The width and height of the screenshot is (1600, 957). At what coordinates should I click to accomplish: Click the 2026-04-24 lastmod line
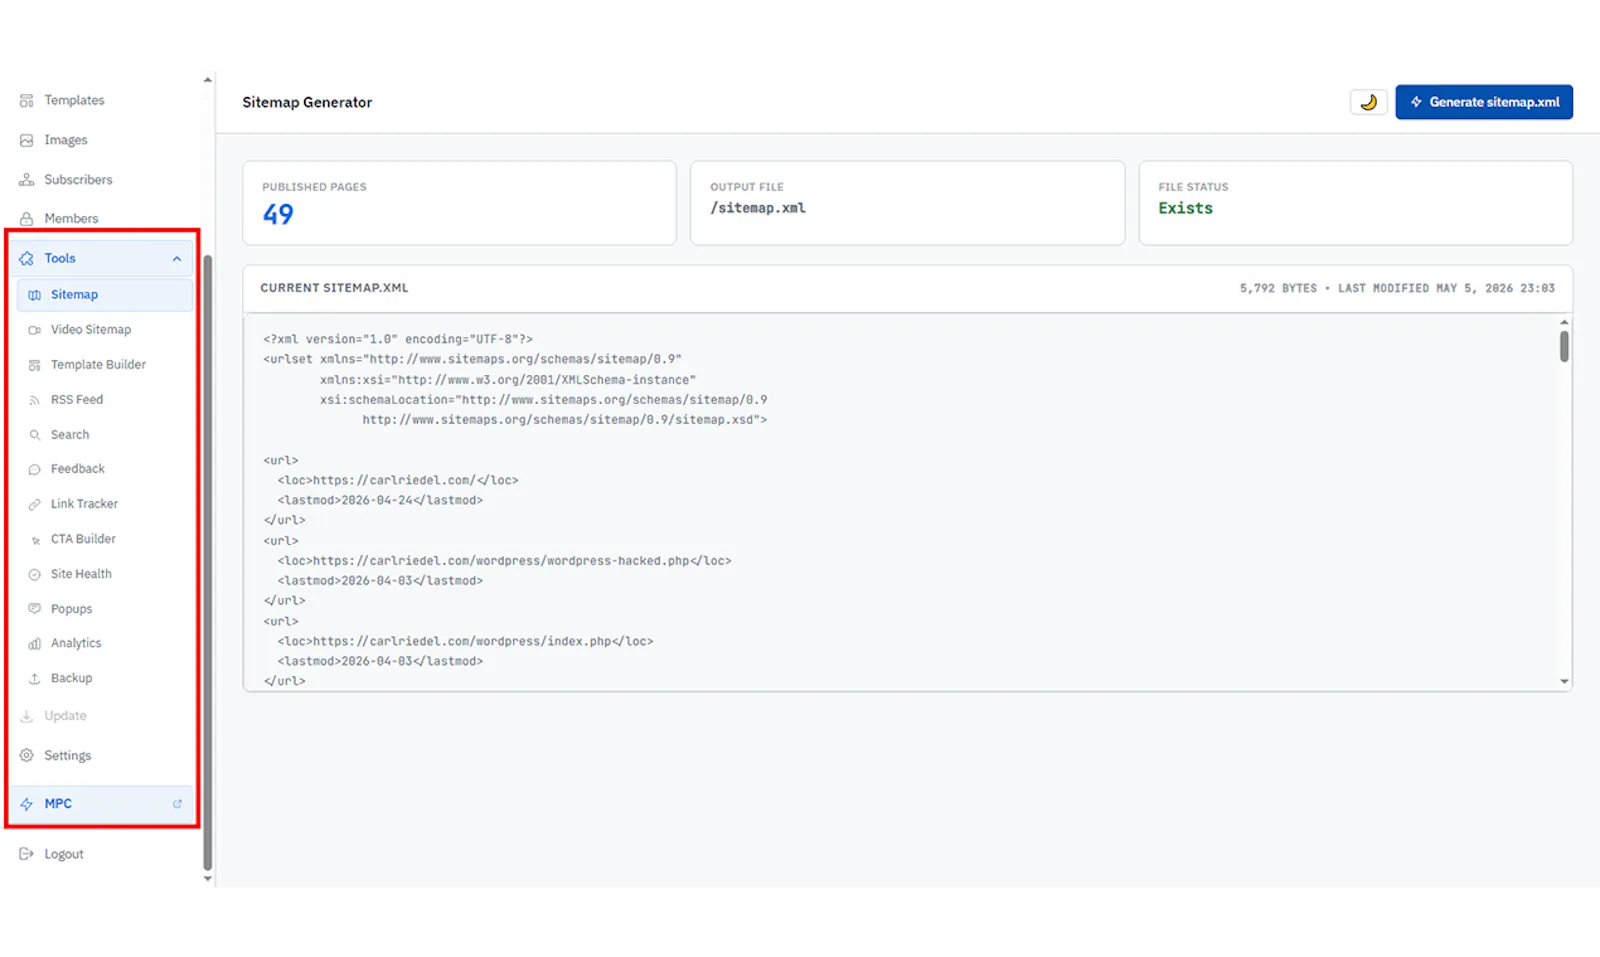pyautogui.click(x=380, y=500)
